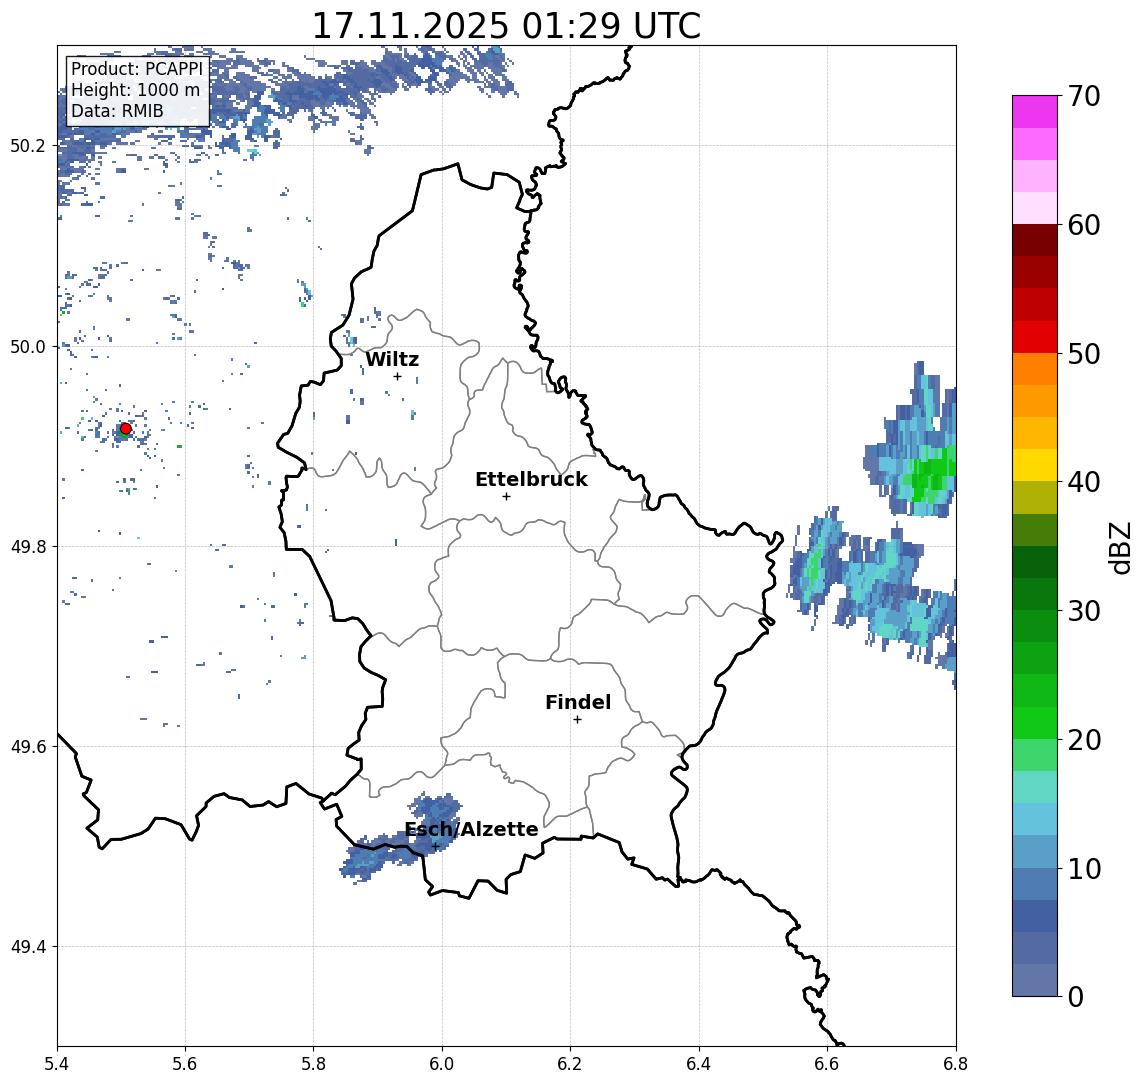Click the magenta swatch atop the colorbar
Image resolution: width=1145 pixels, height=1084 pixels.
point(1035,112)
